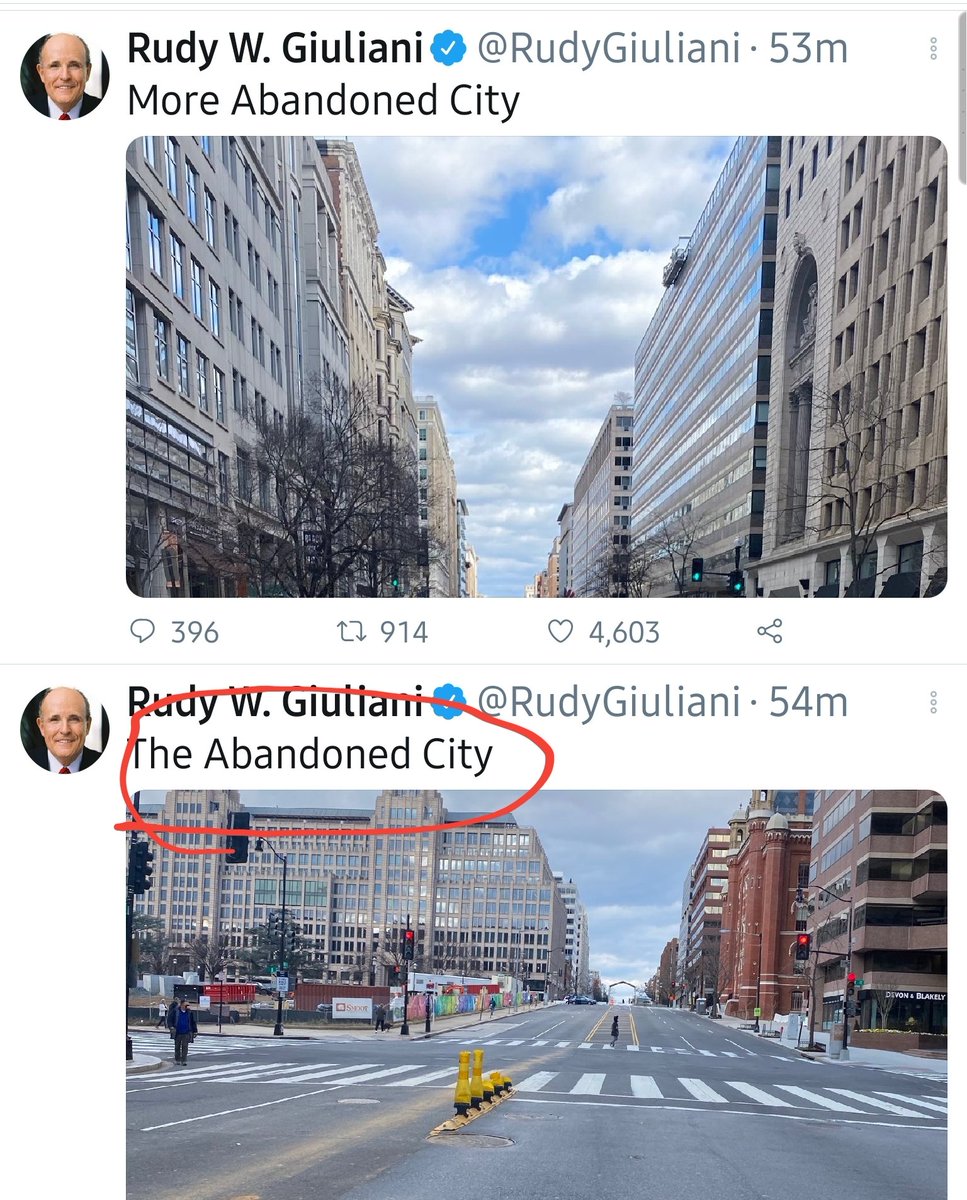Like the More Abandoned City tweet
Screen dimensions: 967x1200
[563, 631]
